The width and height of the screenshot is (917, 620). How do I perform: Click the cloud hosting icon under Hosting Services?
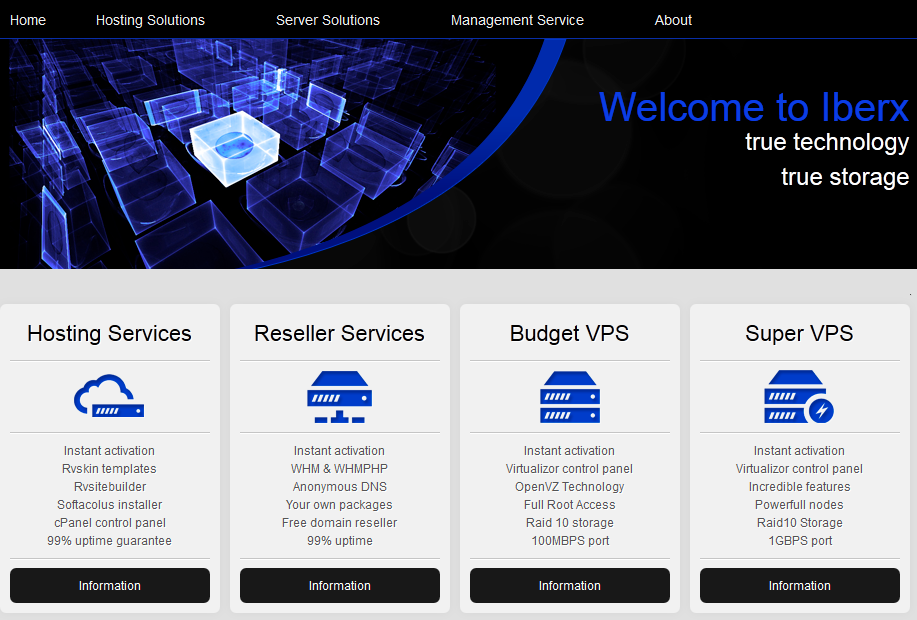tap(109, 396)
